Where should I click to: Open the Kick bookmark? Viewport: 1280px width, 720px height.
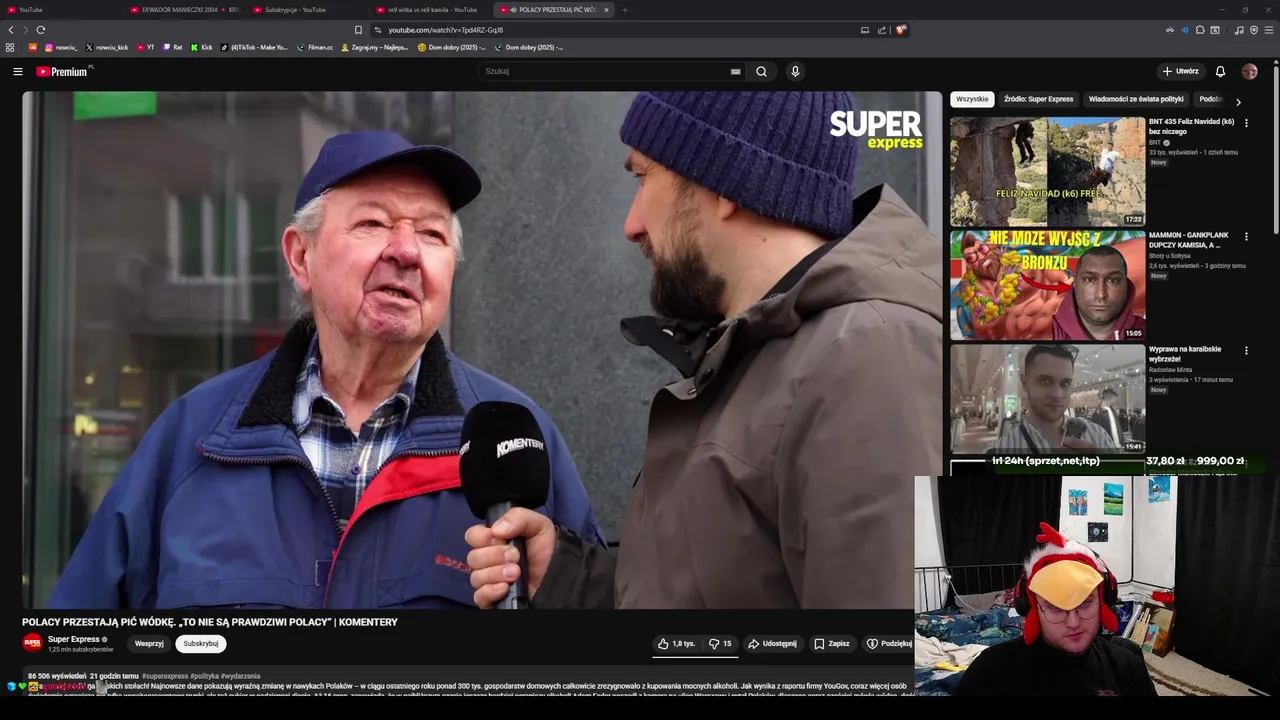[x=201, y=47]
